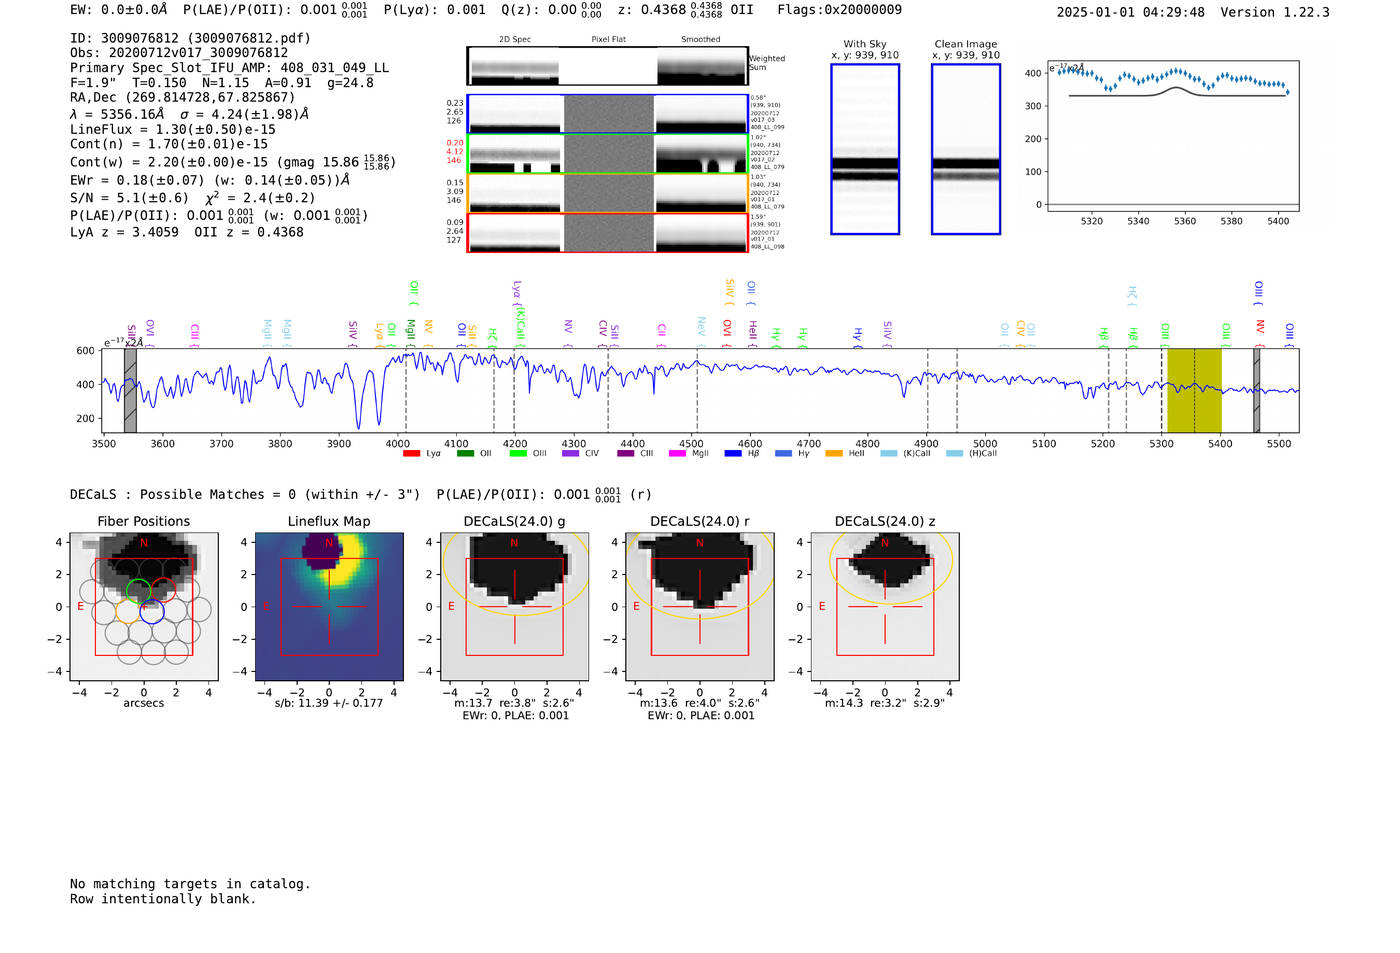This screenshot has height=953, width=1400.
Task: Click the Version 1.22.3 label
Action: pyautogui.click(x=1275, y=12)
